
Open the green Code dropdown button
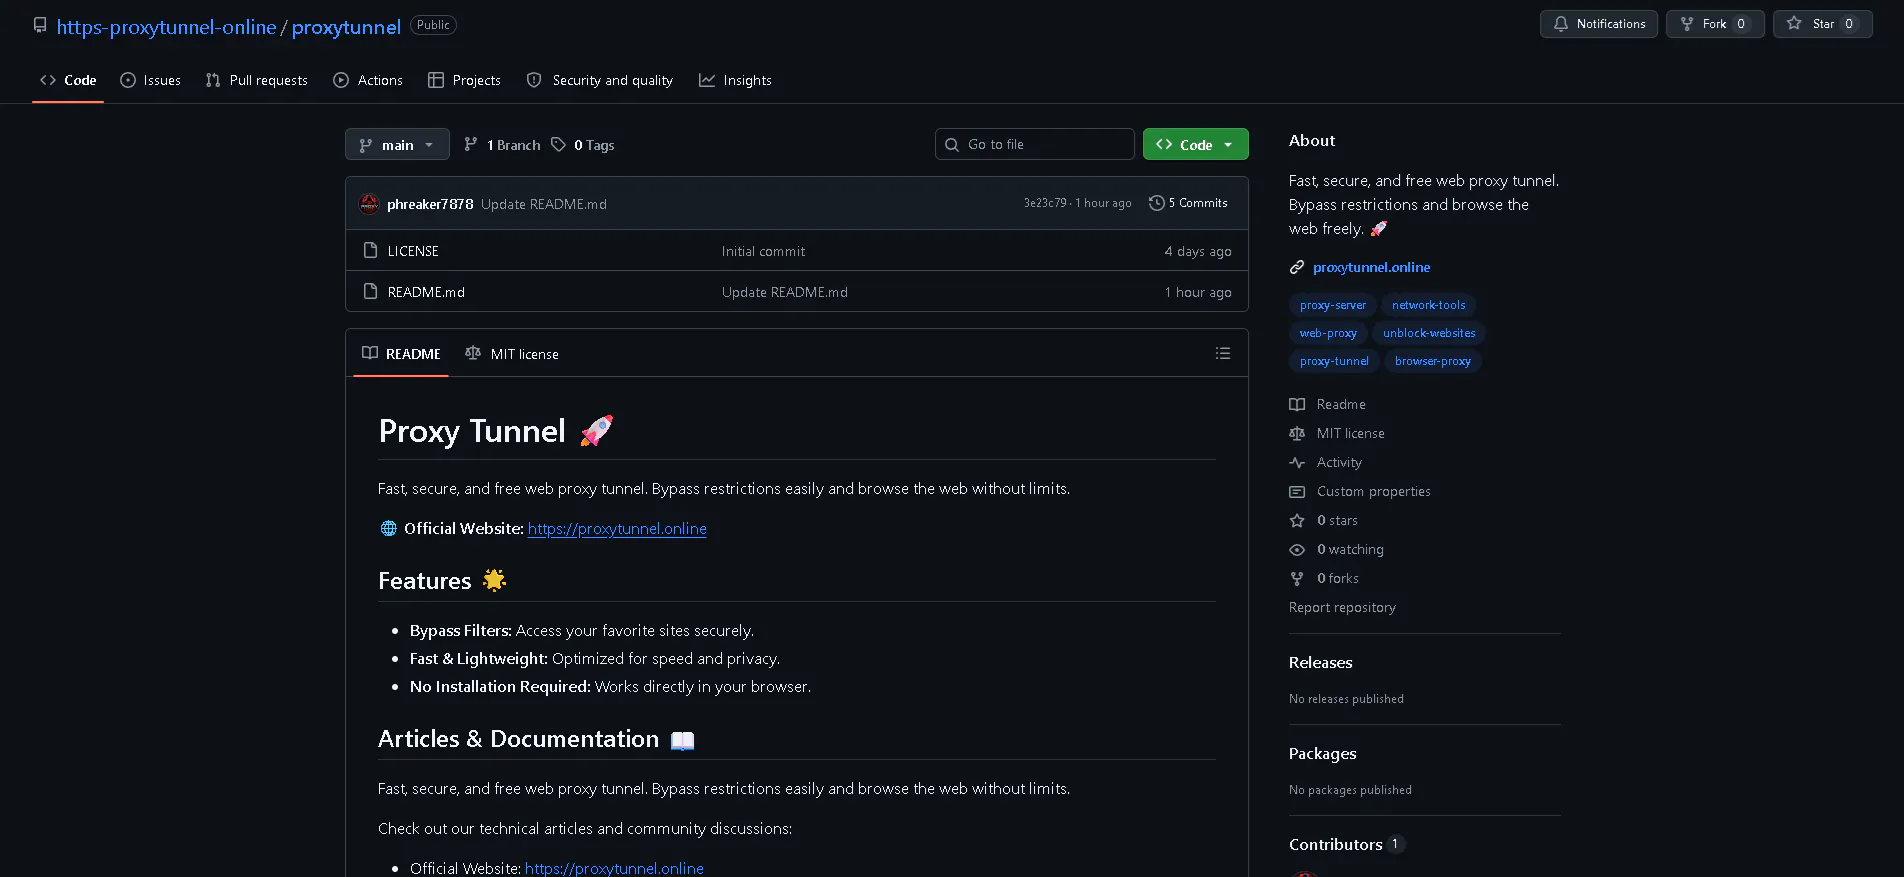(x=1195, y=145)
